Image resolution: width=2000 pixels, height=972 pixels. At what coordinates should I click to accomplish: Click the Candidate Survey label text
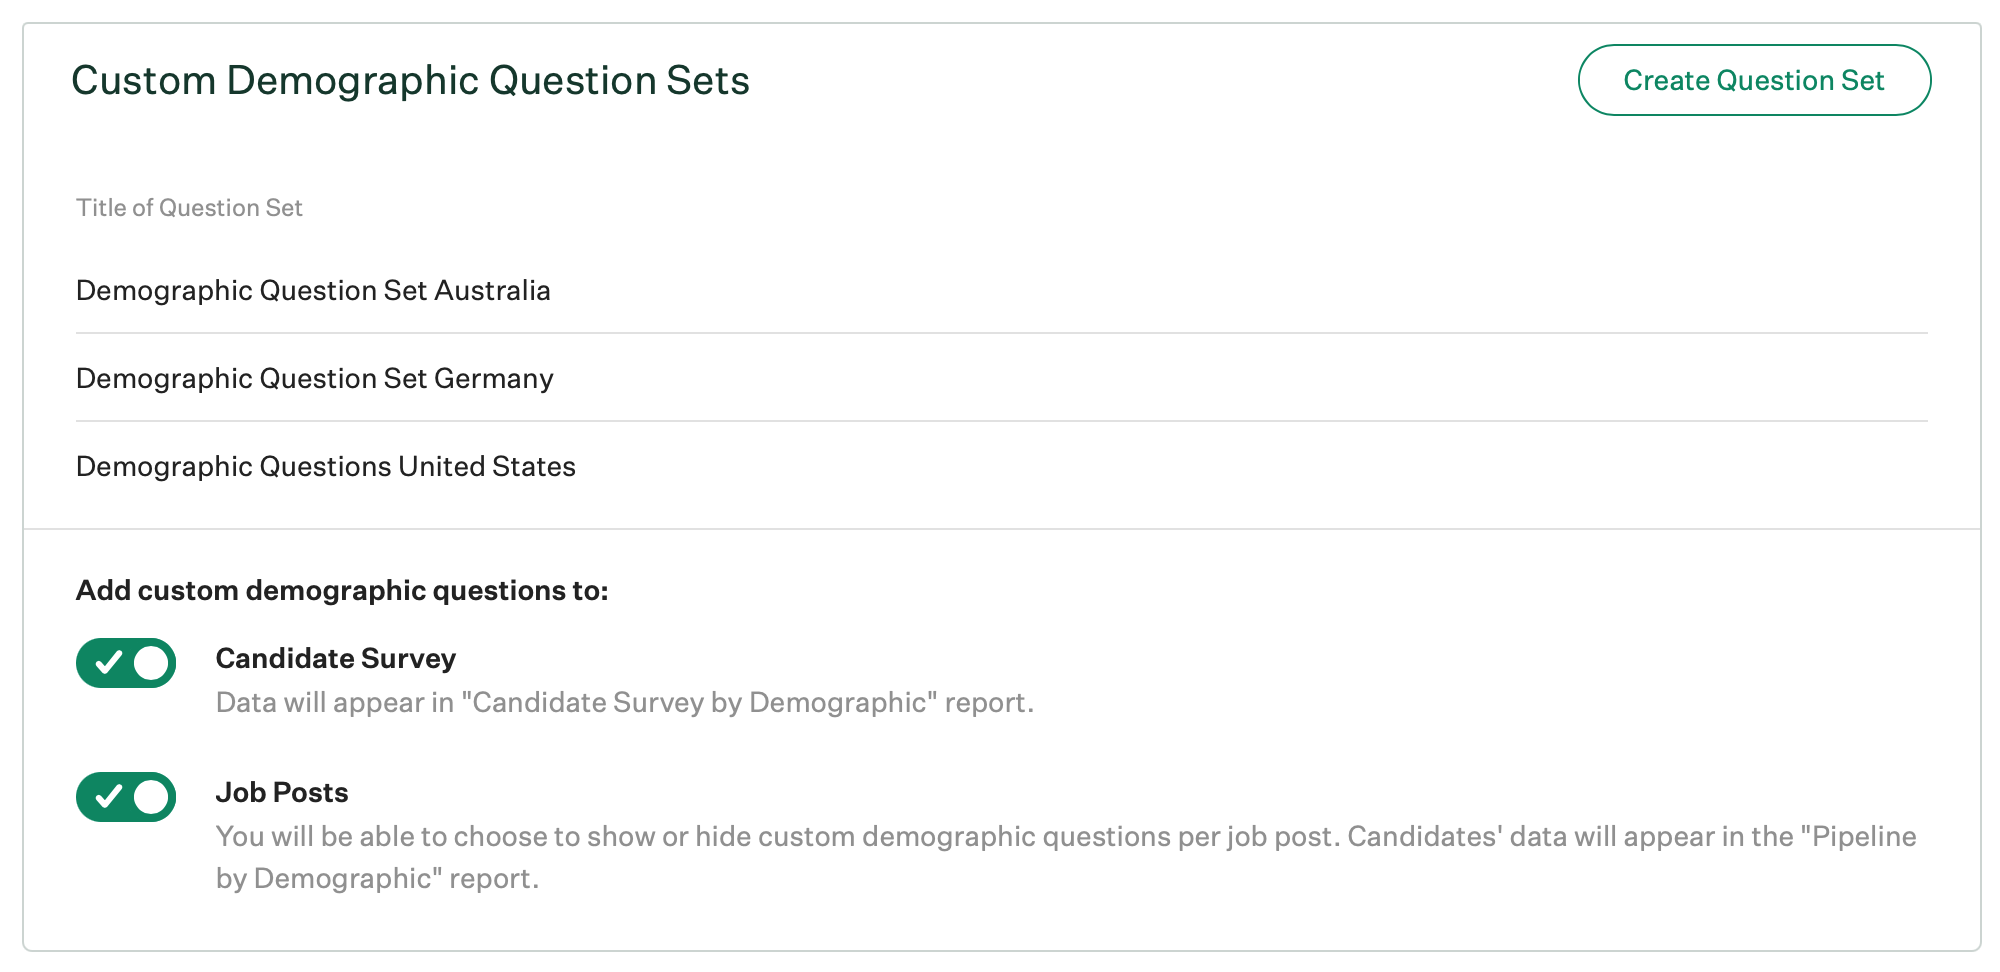coord(335,658)
